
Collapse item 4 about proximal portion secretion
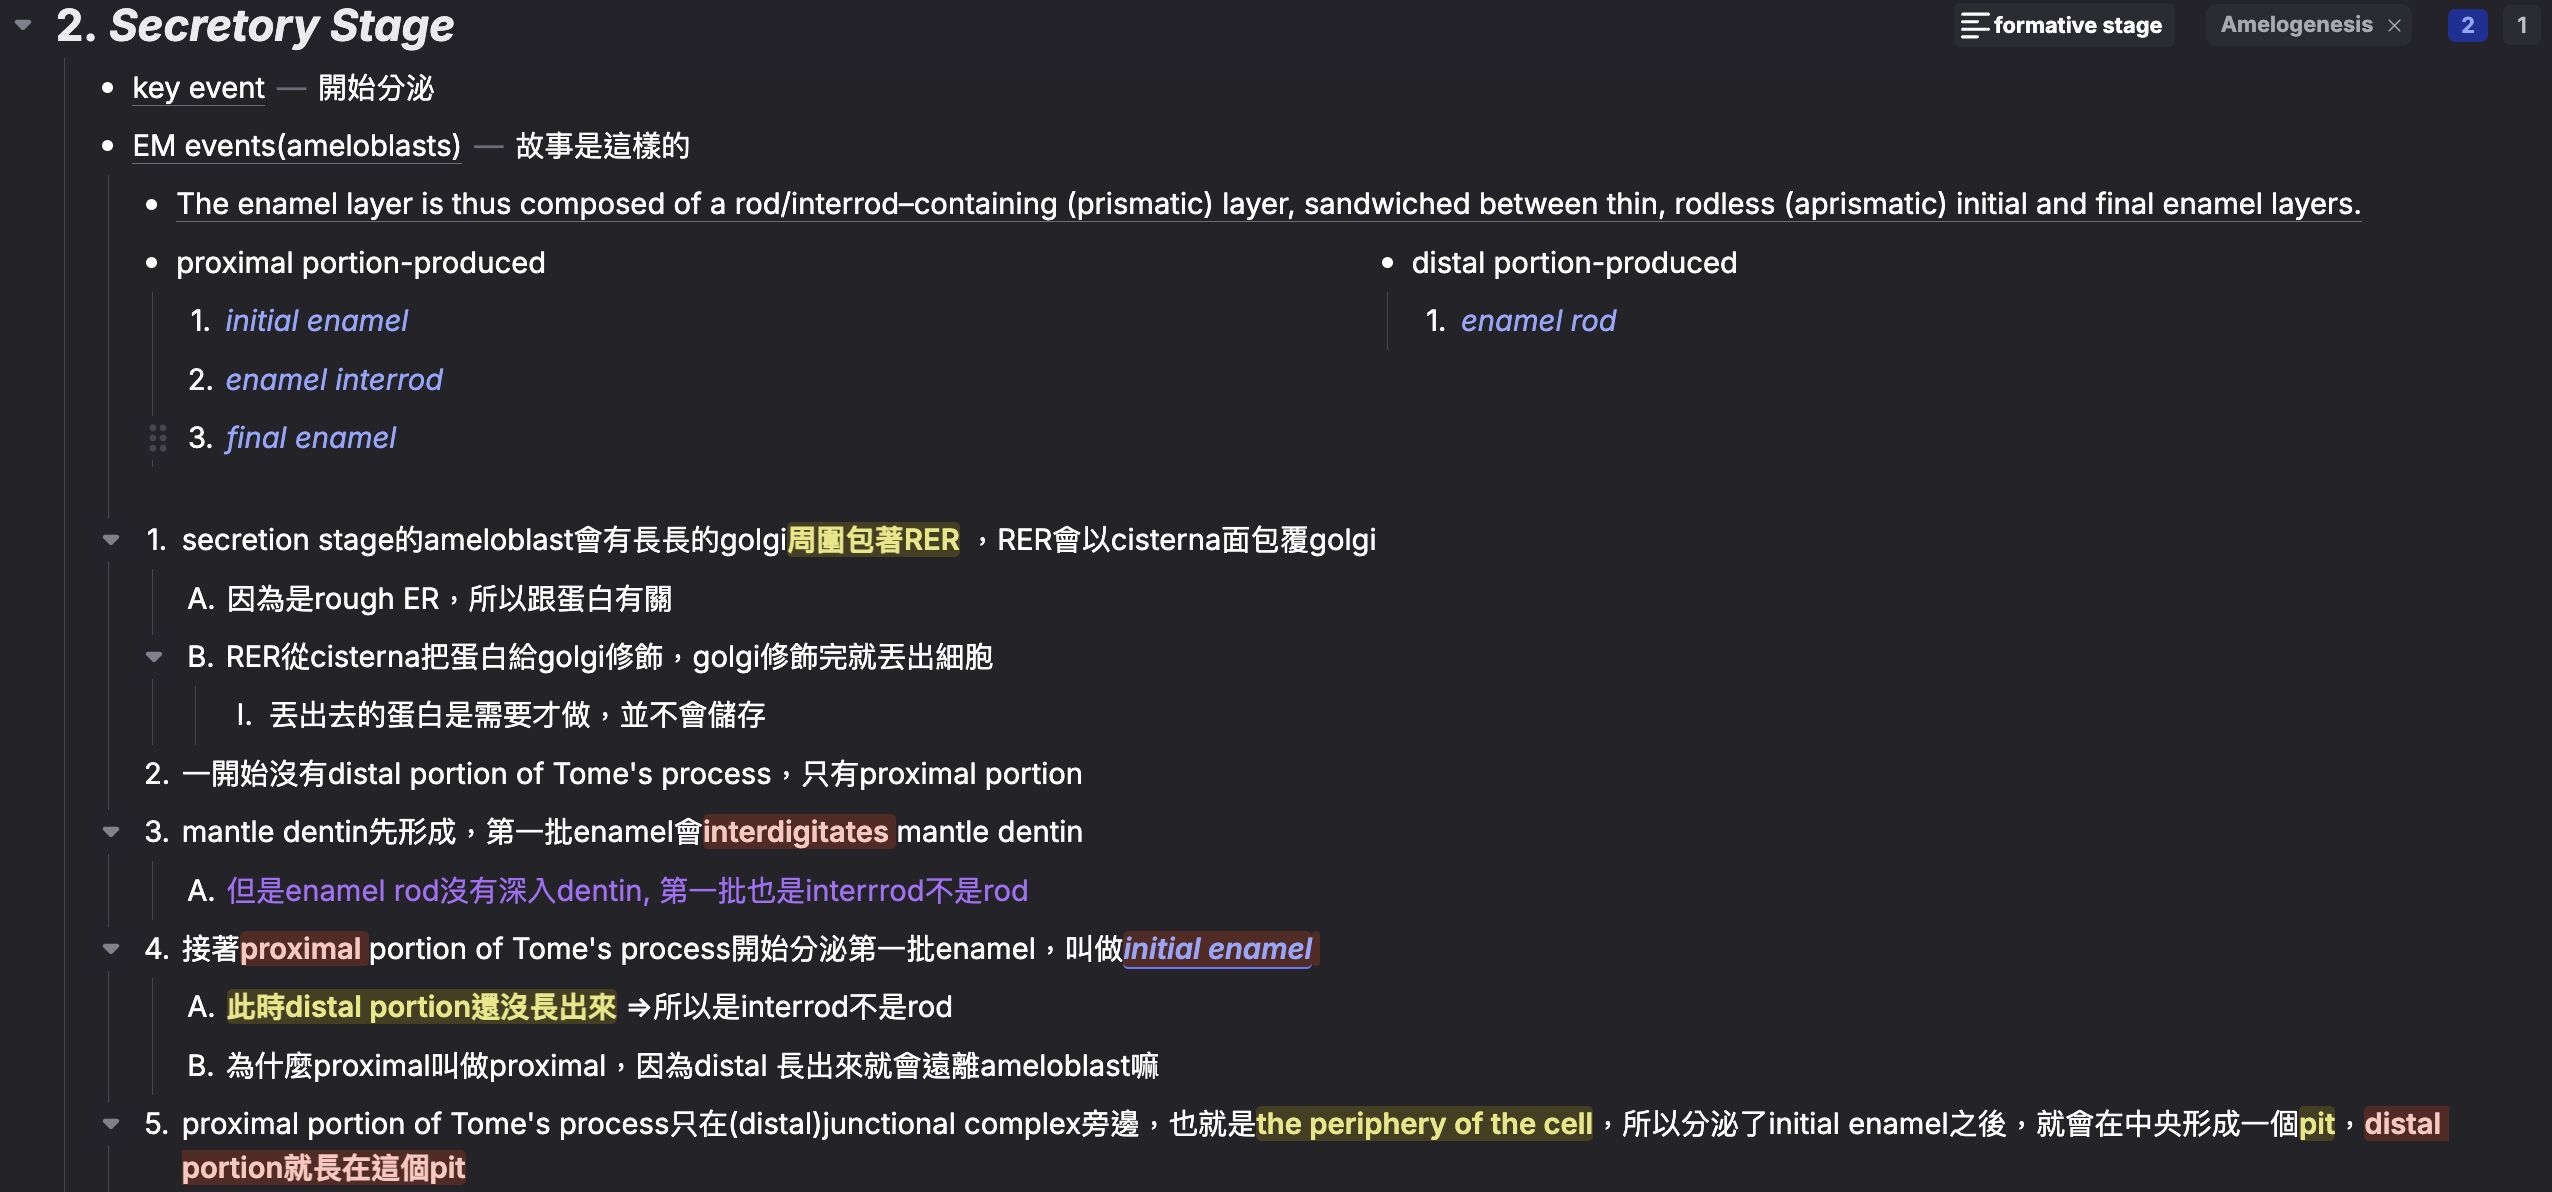[x=111, y=949]
